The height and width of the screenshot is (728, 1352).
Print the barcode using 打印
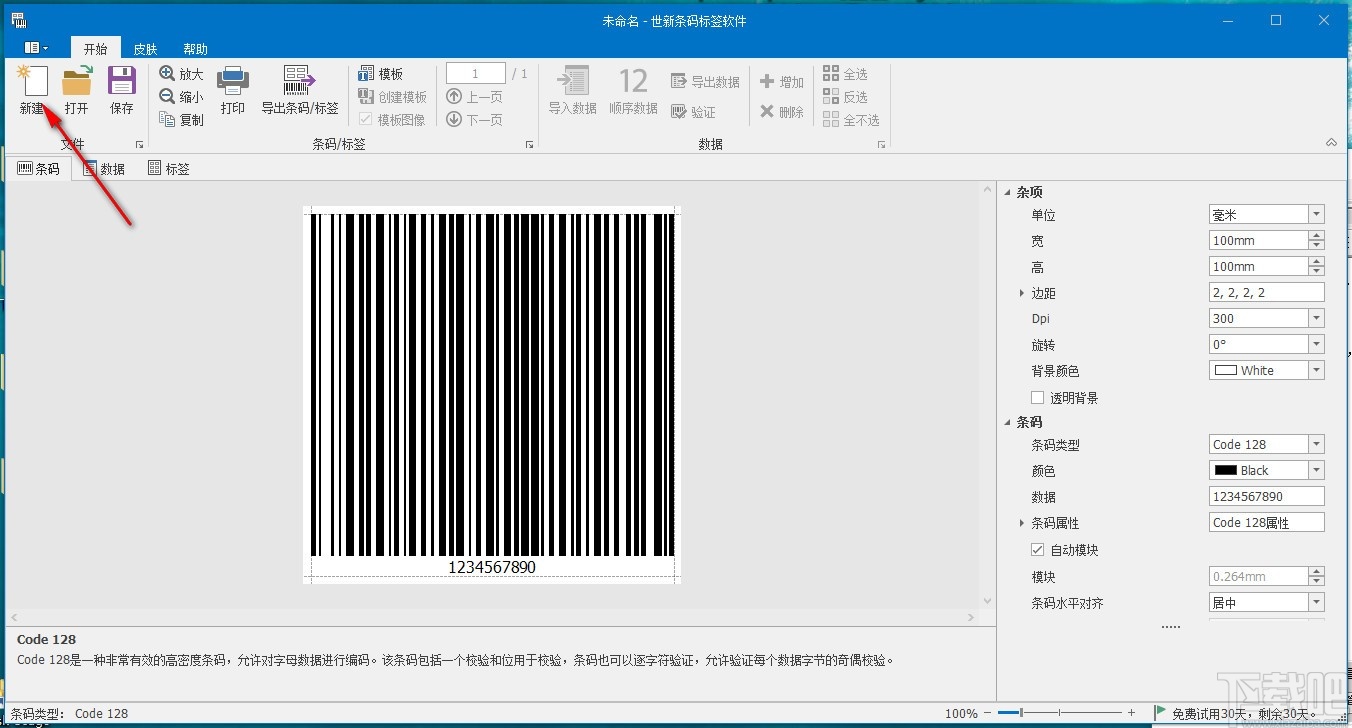(233, 90)
